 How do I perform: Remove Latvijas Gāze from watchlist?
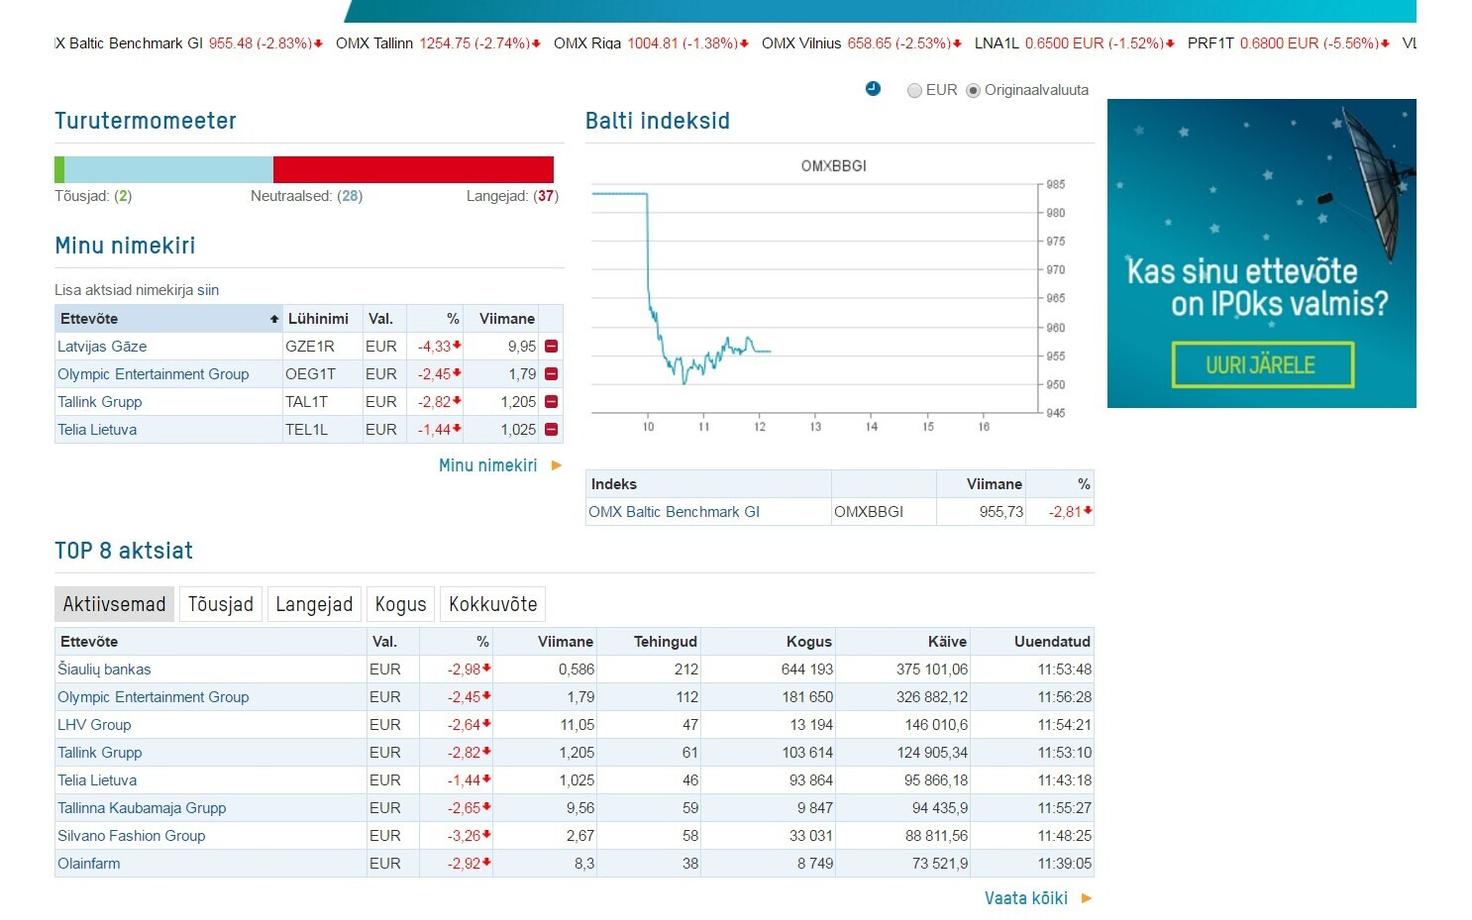(x=551, y=346)
